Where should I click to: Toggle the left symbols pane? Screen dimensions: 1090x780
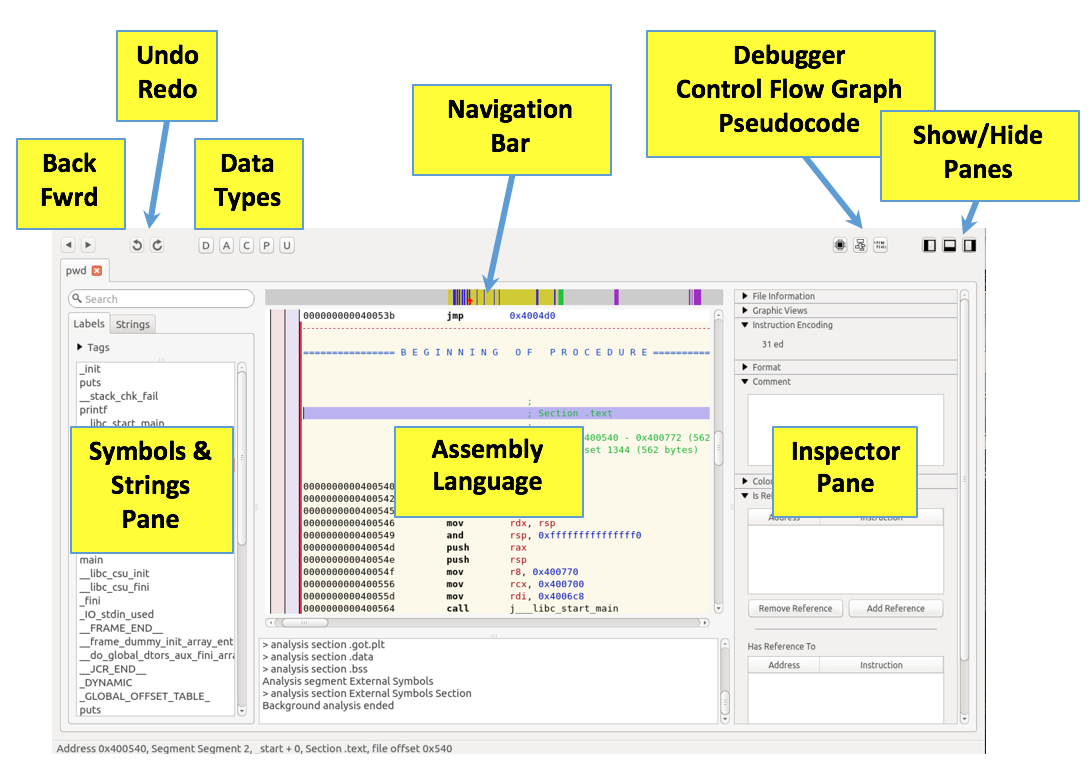(x=929, y=245)
